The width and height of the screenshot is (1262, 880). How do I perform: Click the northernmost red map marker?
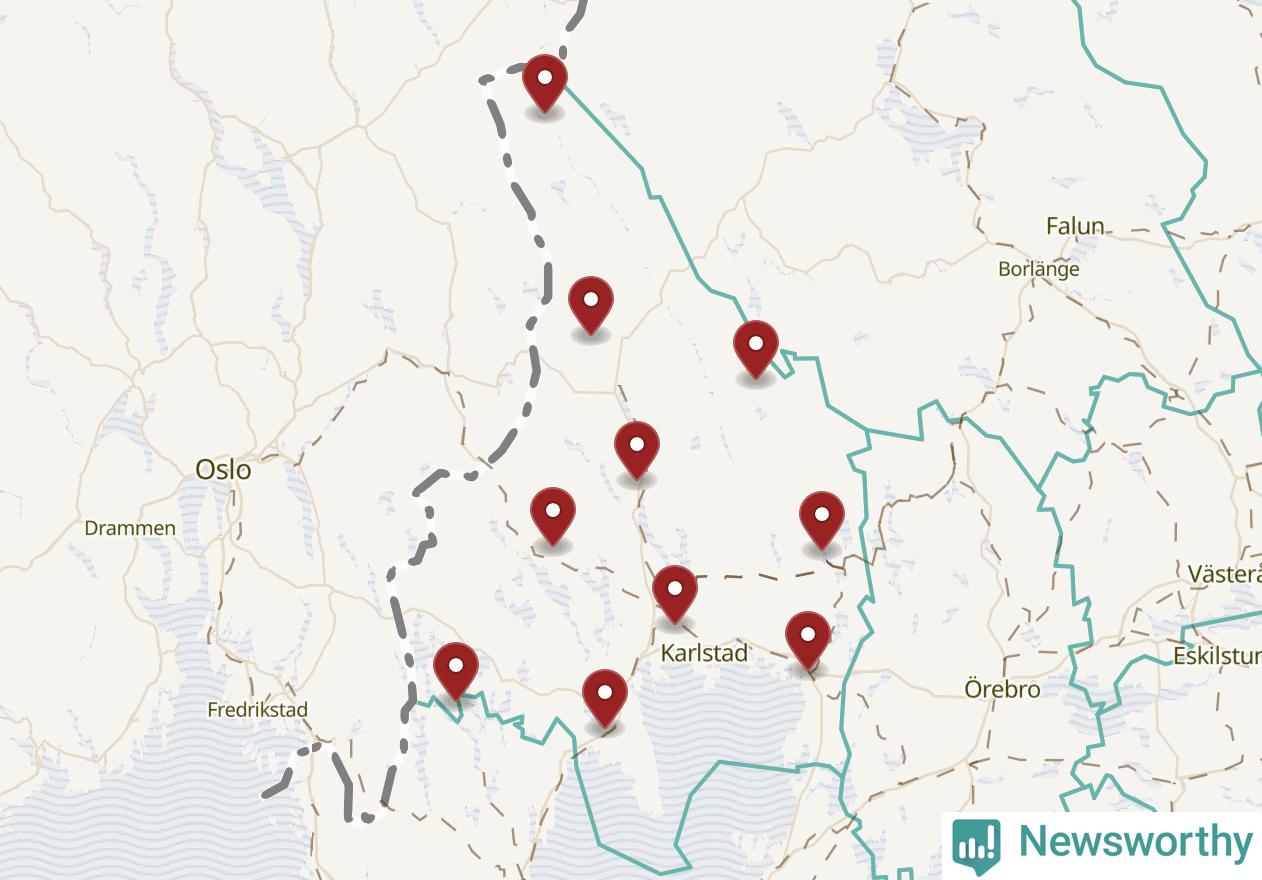(x=545, y=84)
